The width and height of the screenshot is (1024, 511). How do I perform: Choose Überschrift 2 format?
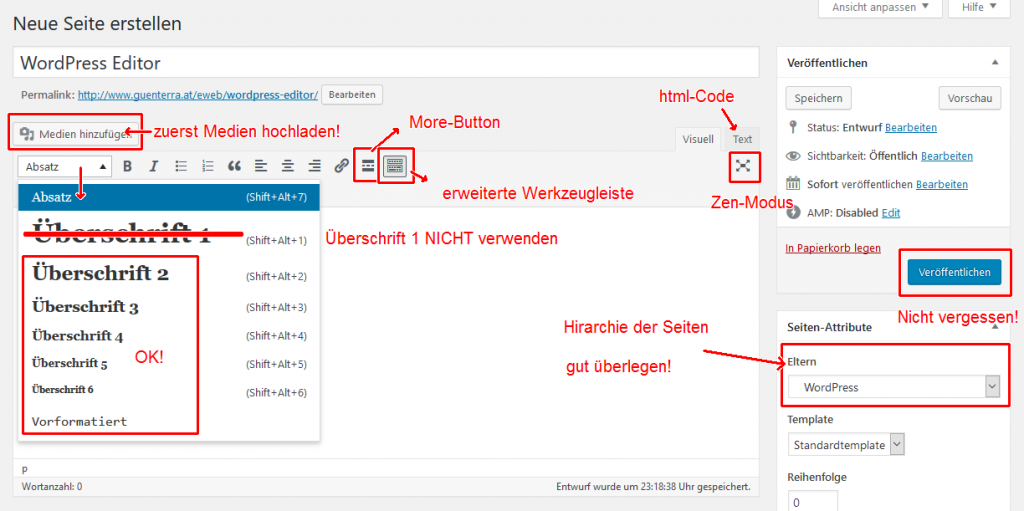click(x=168, y=274)
